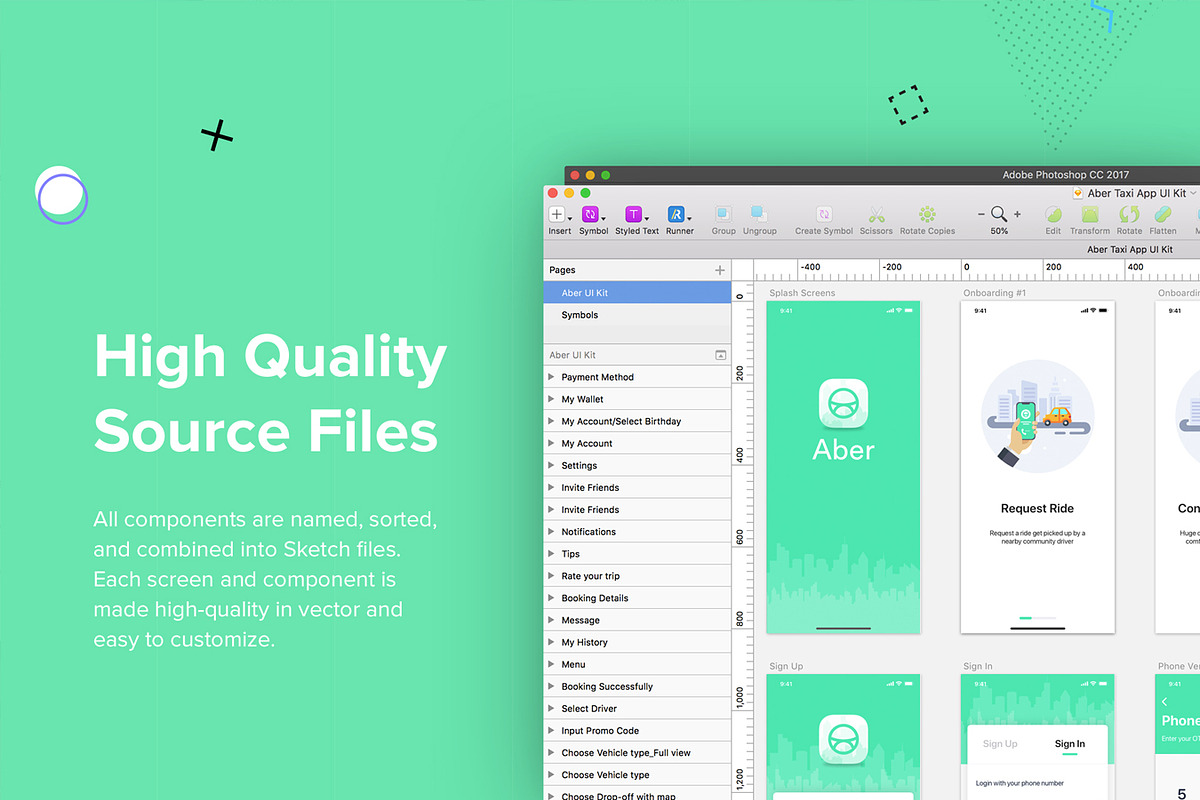Expand the Tips artboard layer

click(x=551, y=554)
